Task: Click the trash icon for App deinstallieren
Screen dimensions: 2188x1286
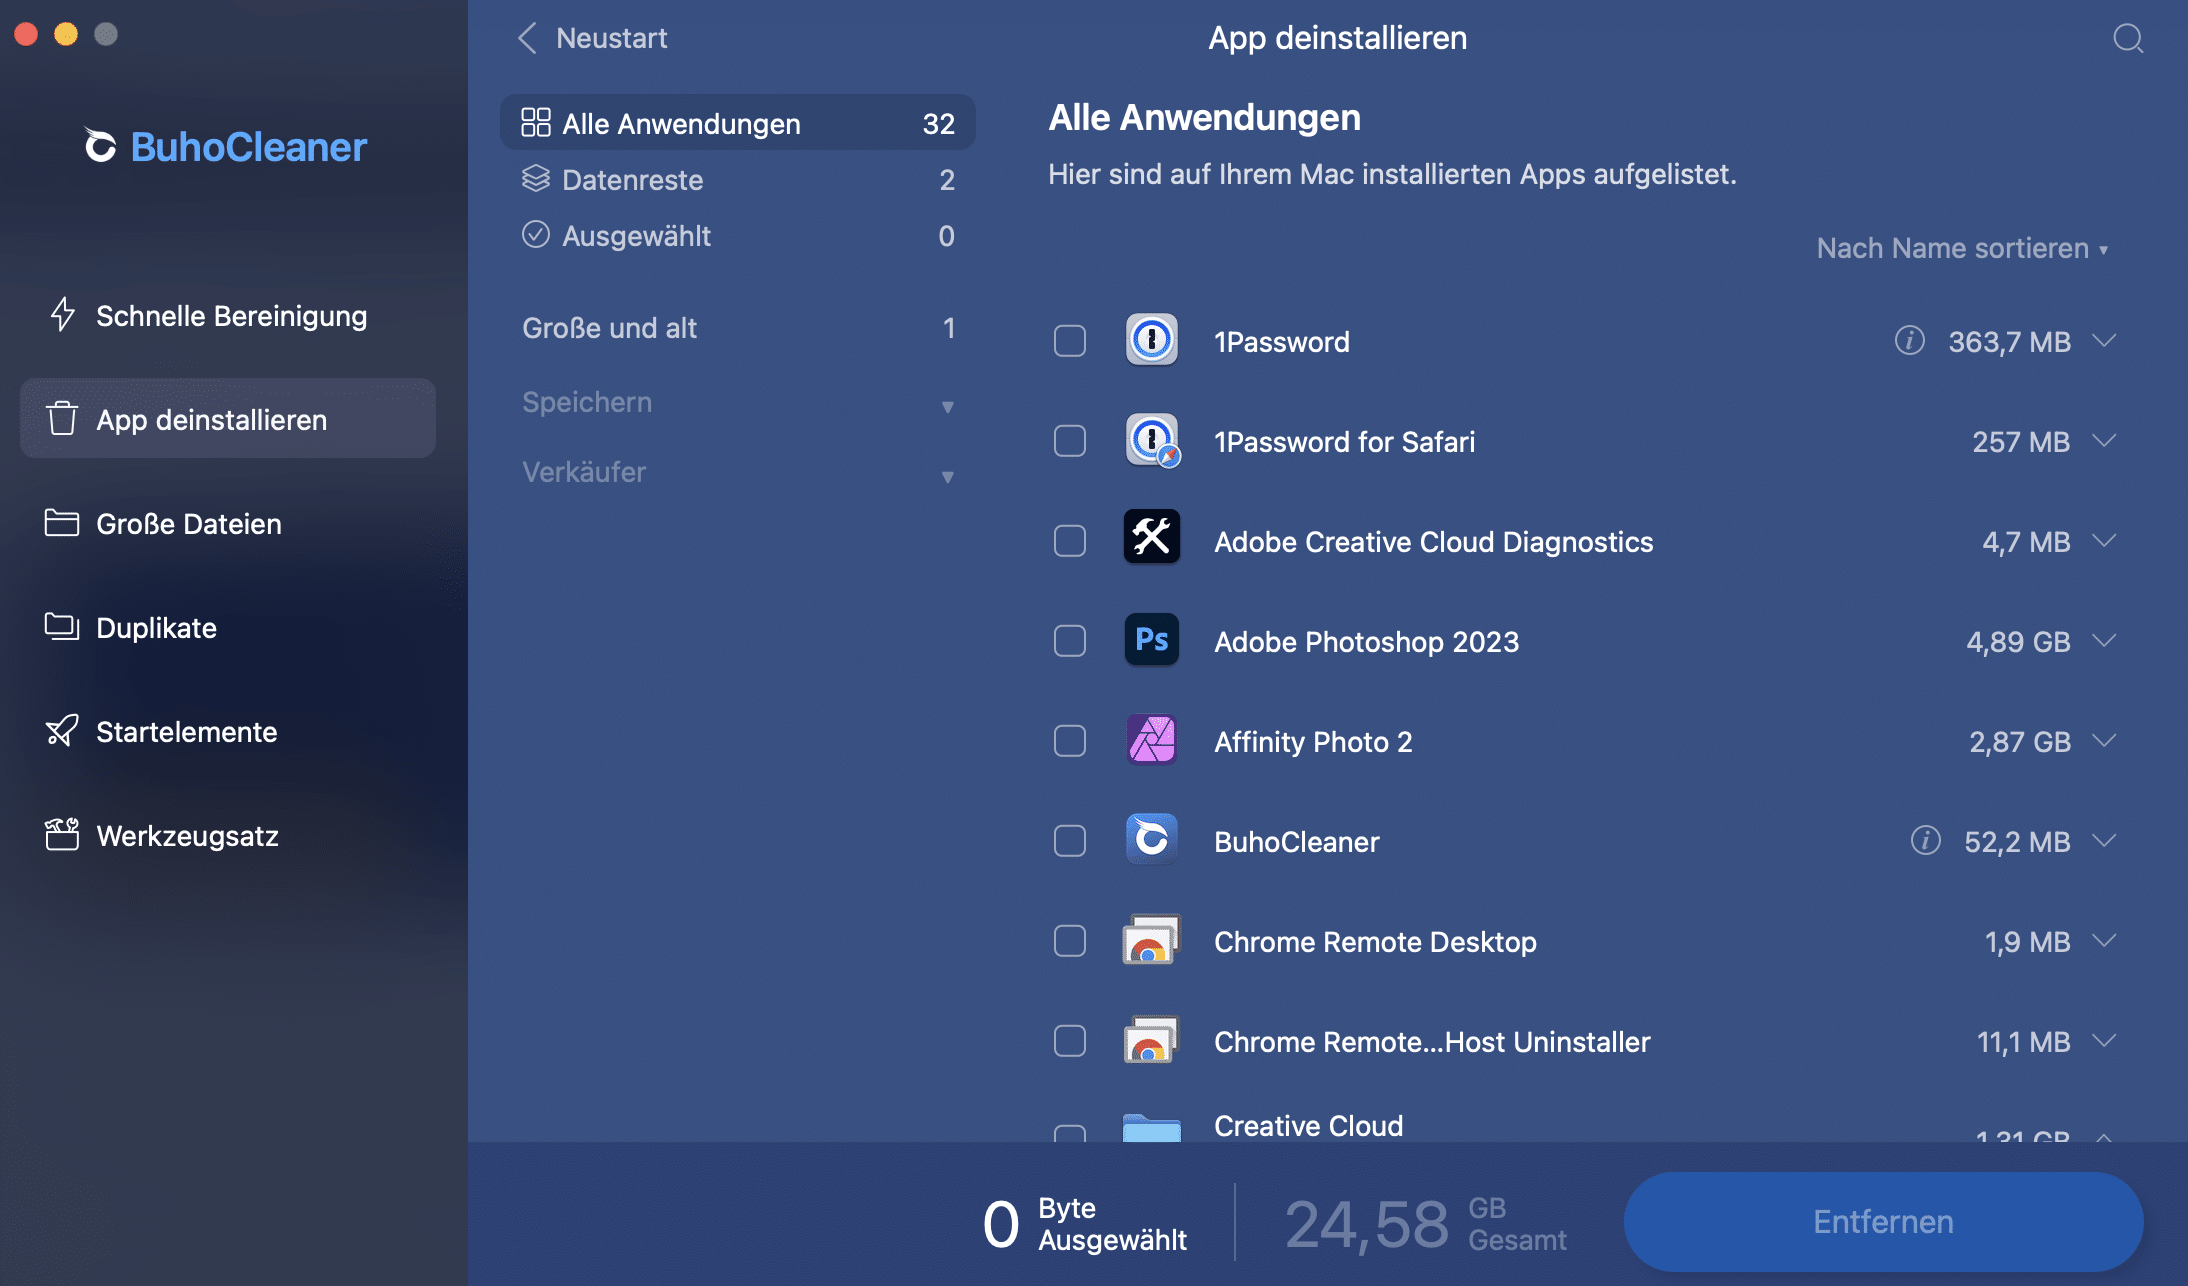Action: pyautogui.click(x=62, y=419)
